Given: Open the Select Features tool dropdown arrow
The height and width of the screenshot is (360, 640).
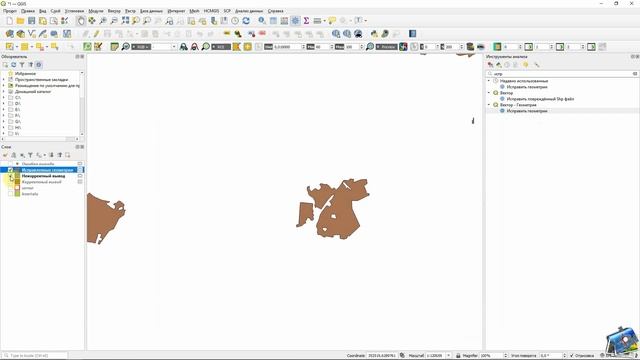Looking at the screenshot, I should (16, 47).
